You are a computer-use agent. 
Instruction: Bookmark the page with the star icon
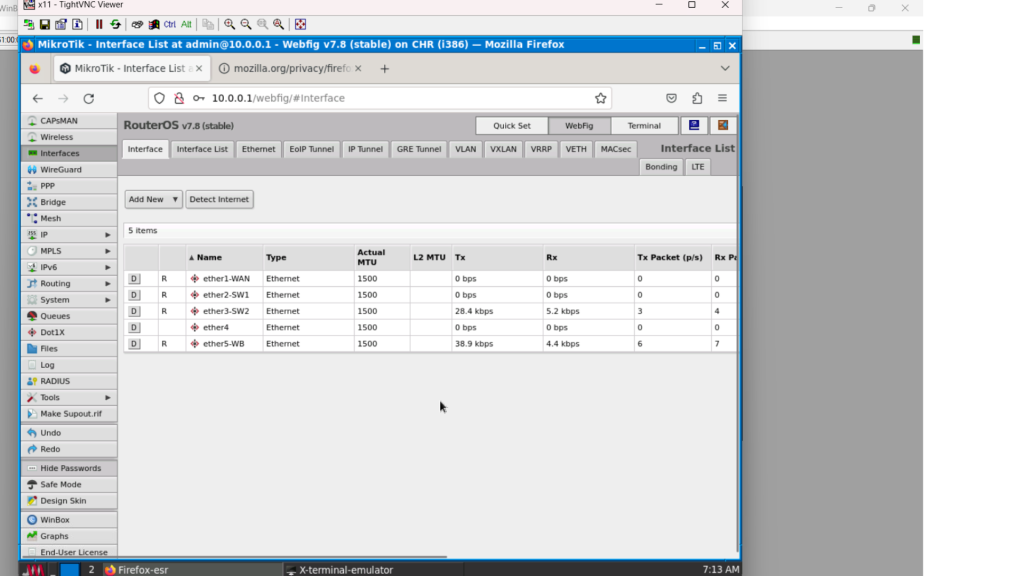point(600,98)
